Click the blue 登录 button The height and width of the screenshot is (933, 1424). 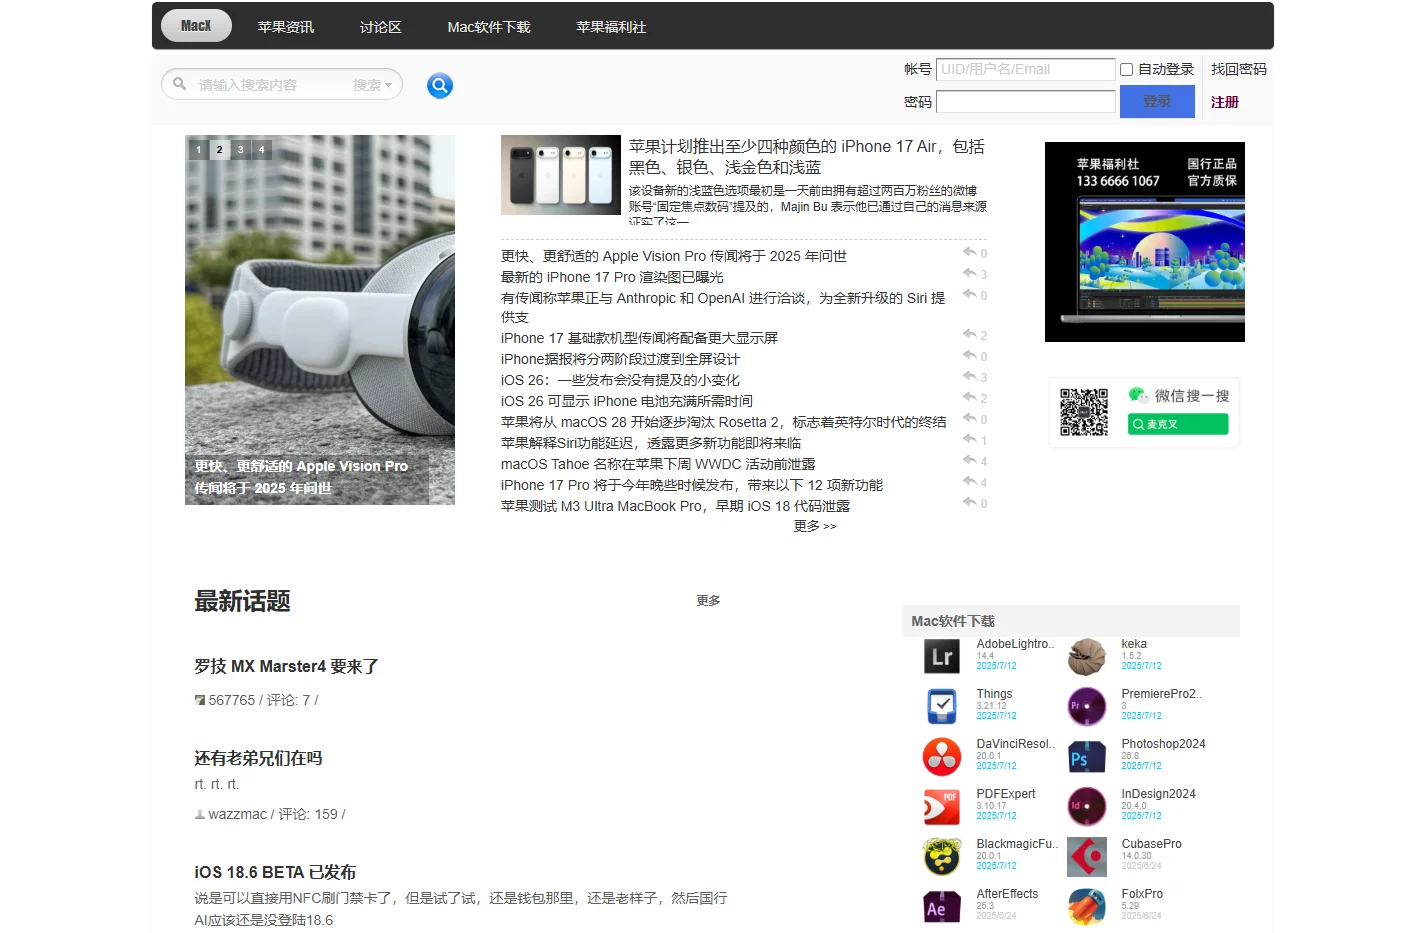[1157, 101]
